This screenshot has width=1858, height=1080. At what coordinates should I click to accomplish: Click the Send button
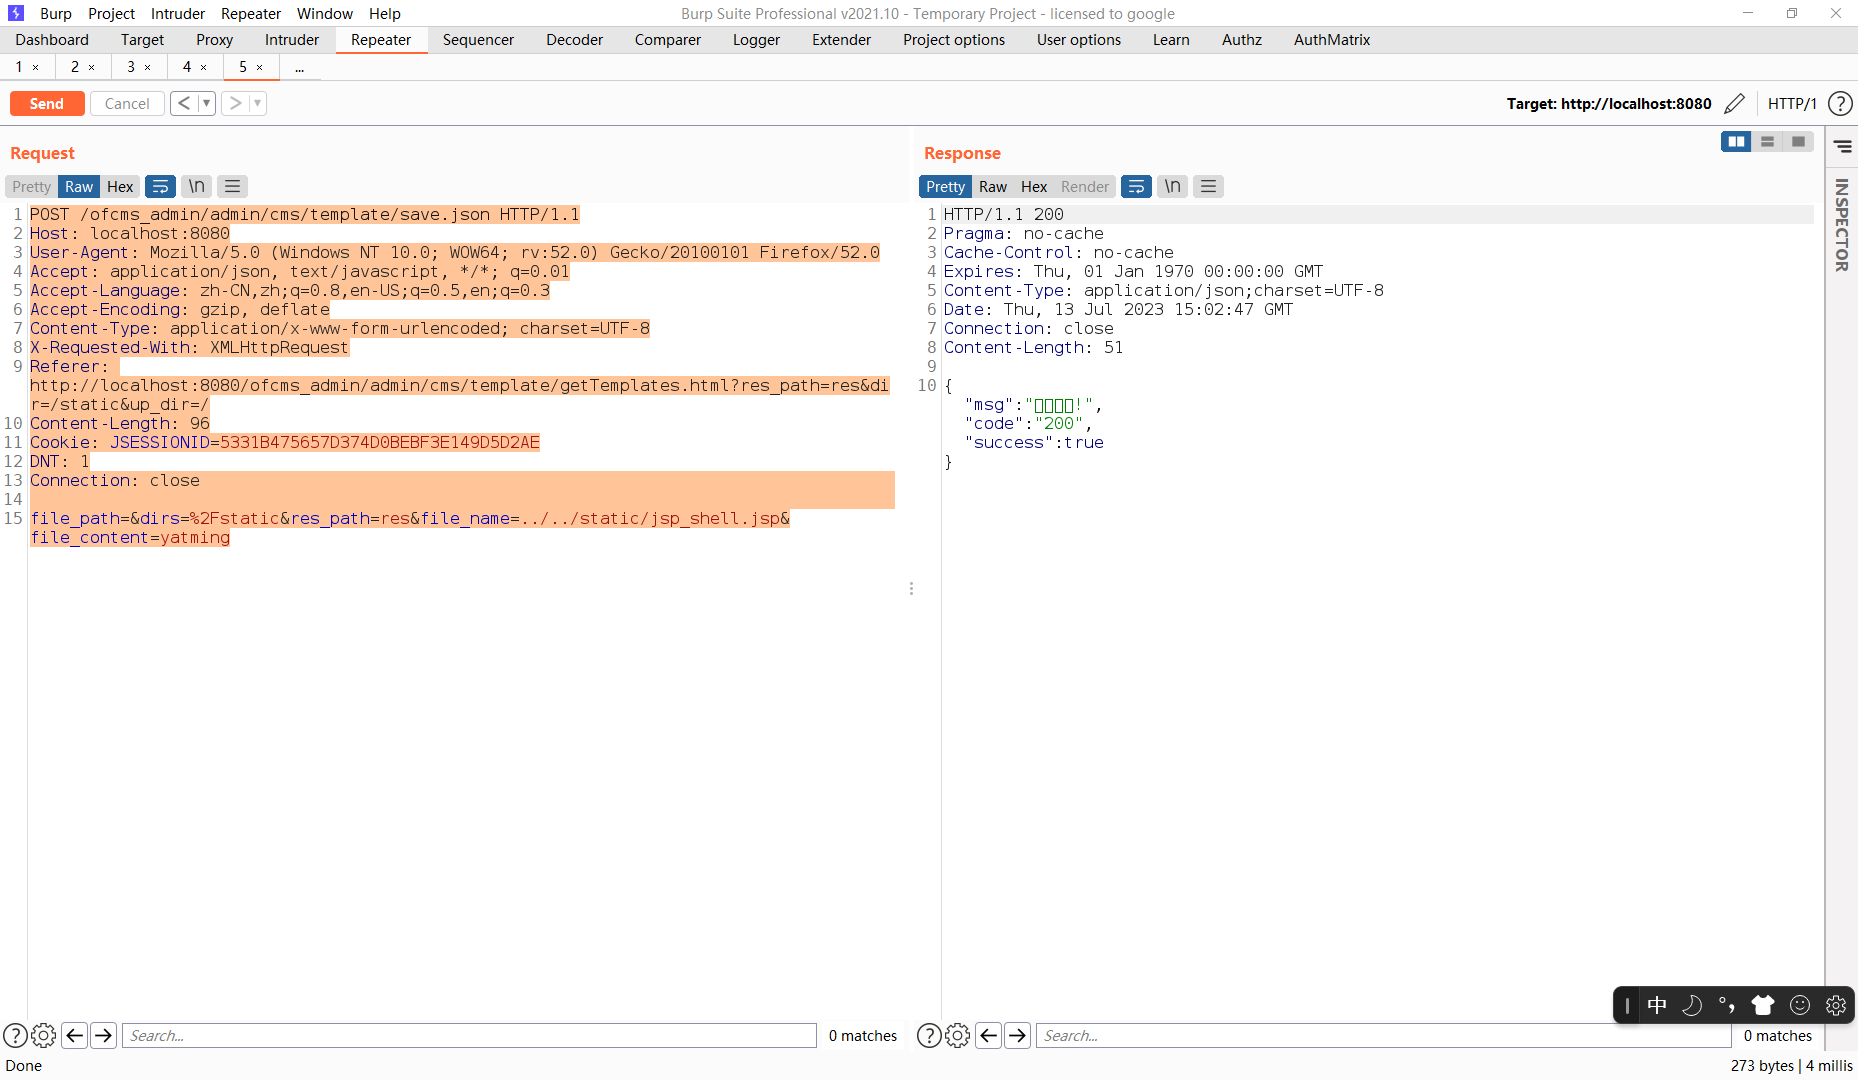(46, 103)
